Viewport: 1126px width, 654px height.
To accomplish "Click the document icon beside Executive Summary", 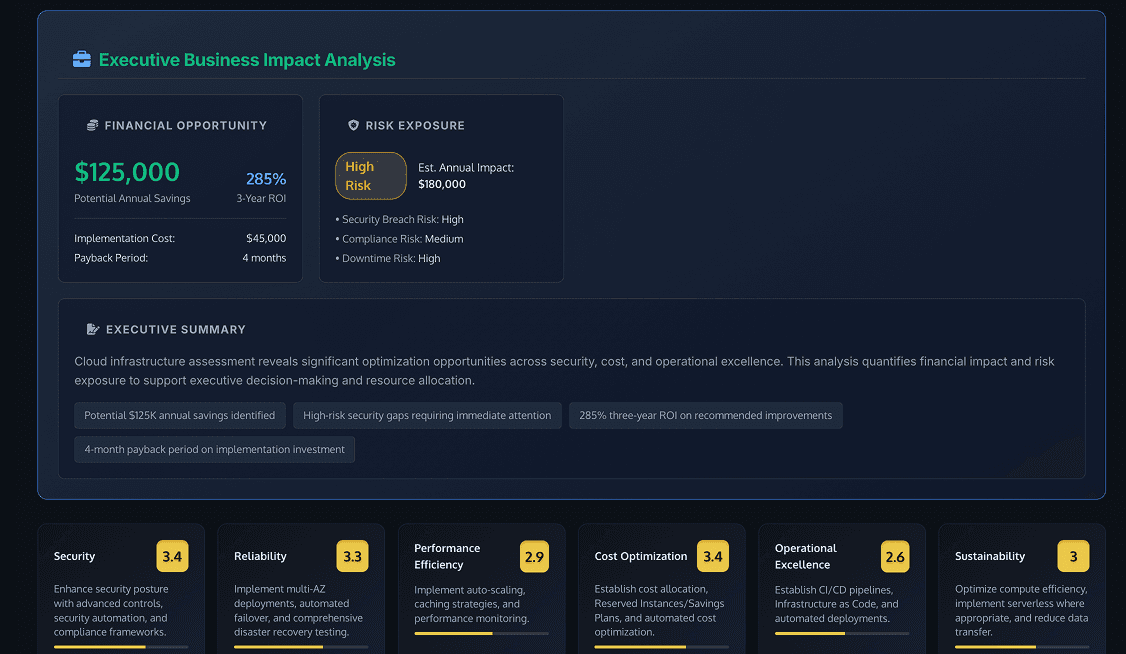I will coord(93,329).
